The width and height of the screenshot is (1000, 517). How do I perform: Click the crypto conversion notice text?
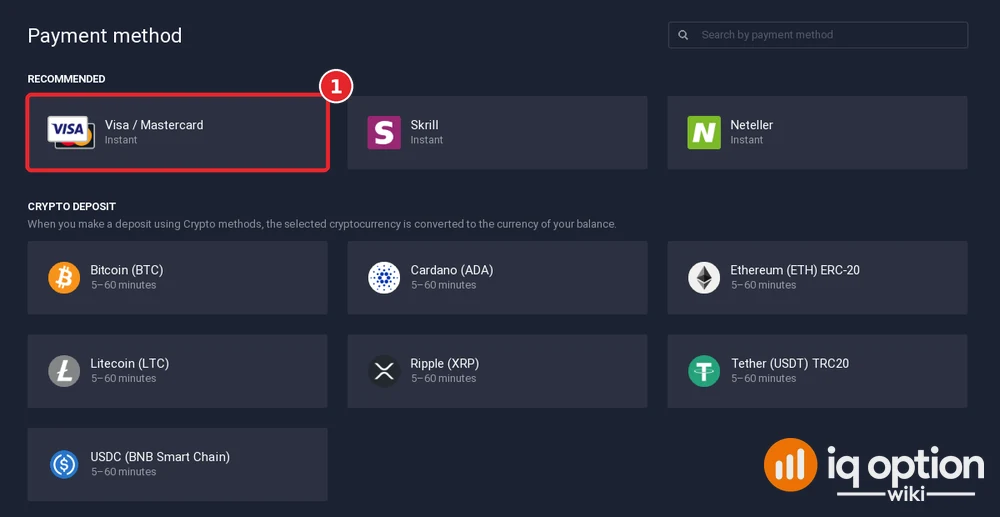point(322,224)
